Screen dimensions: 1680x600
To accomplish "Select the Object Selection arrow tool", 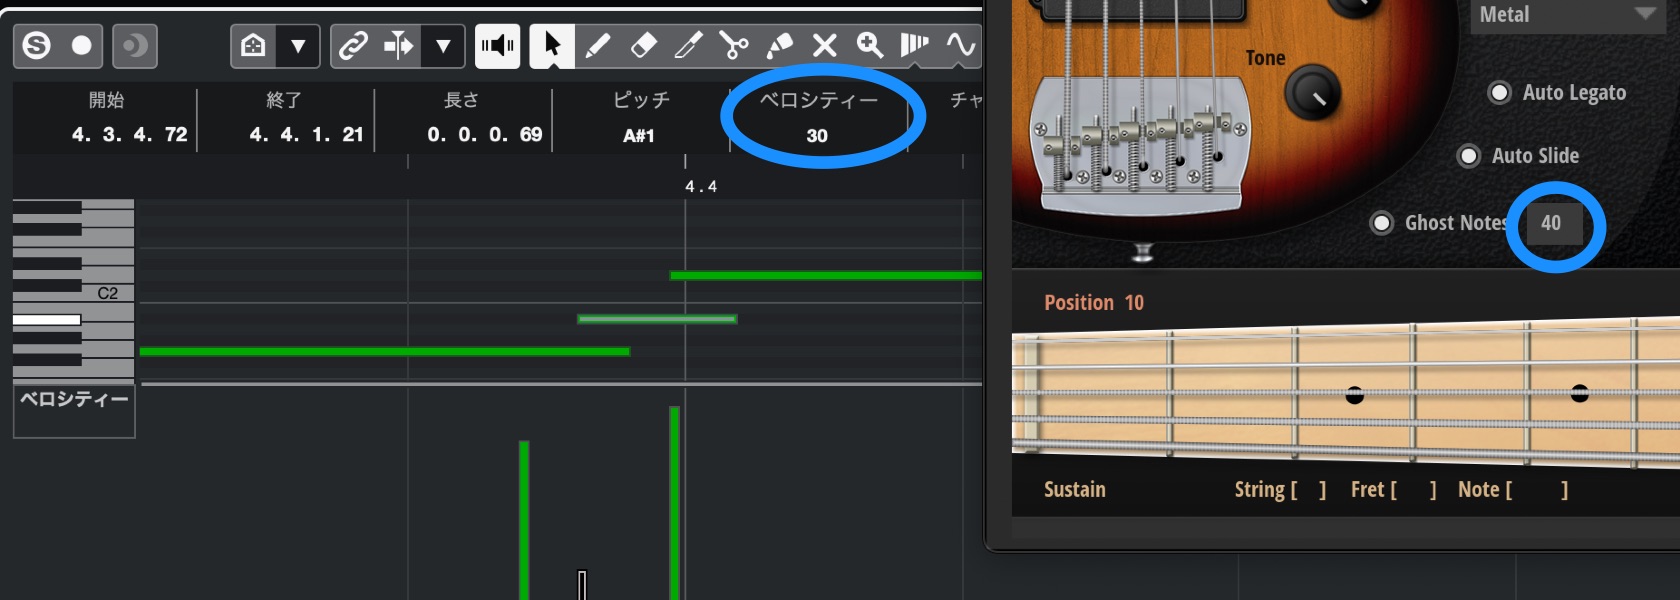I will coord(552,46).
